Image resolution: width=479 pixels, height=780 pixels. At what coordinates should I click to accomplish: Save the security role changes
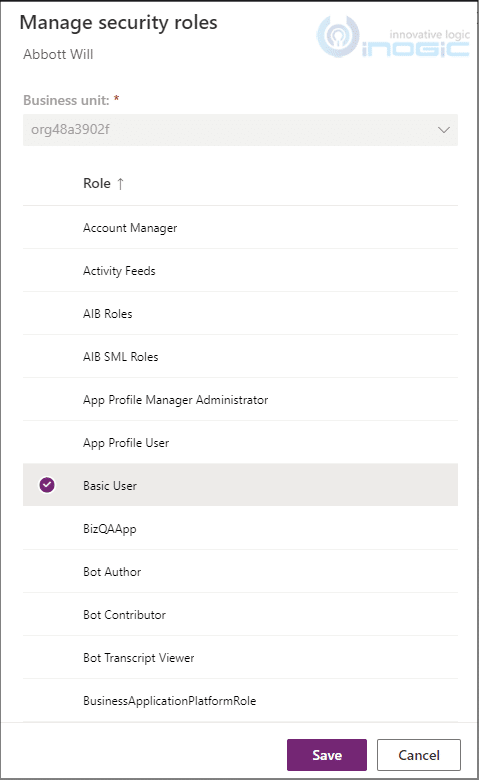(x=327, y=755)
